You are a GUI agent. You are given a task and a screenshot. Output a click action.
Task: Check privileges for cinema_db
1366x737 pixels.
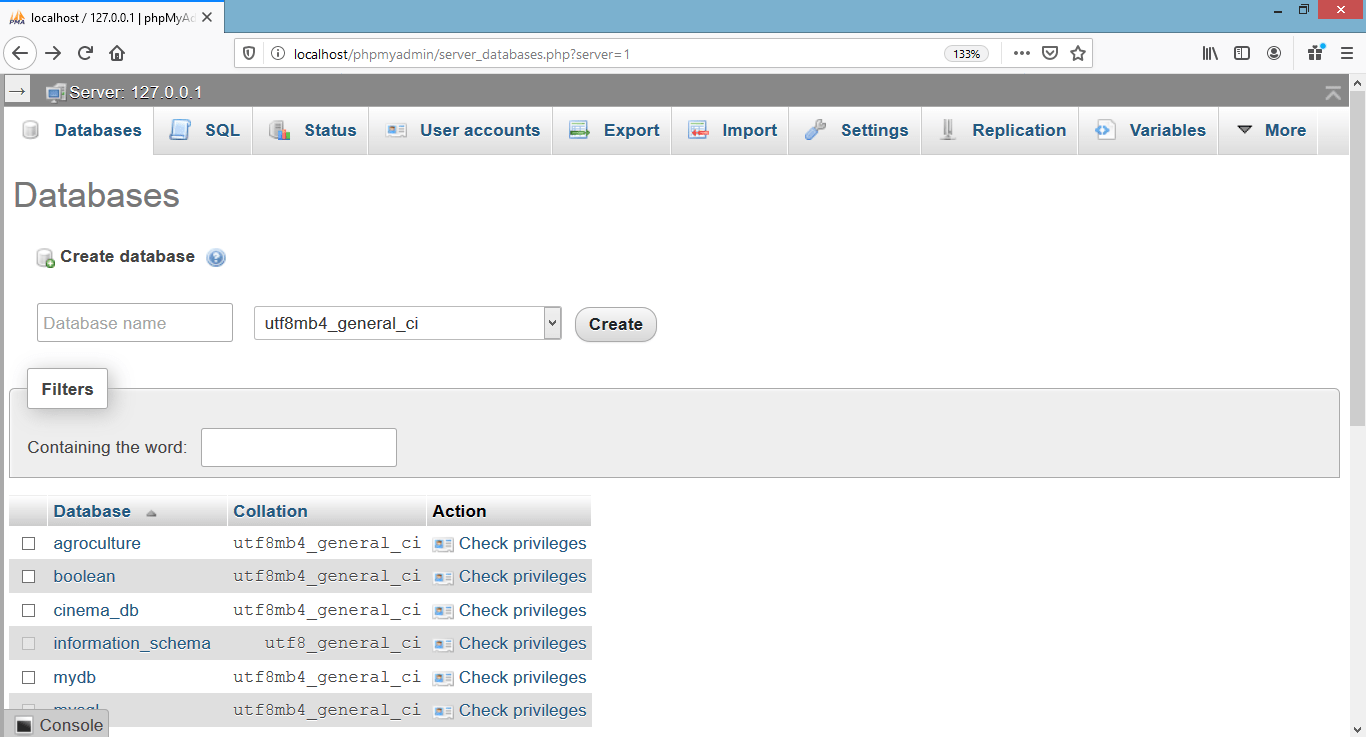[522, 610]
